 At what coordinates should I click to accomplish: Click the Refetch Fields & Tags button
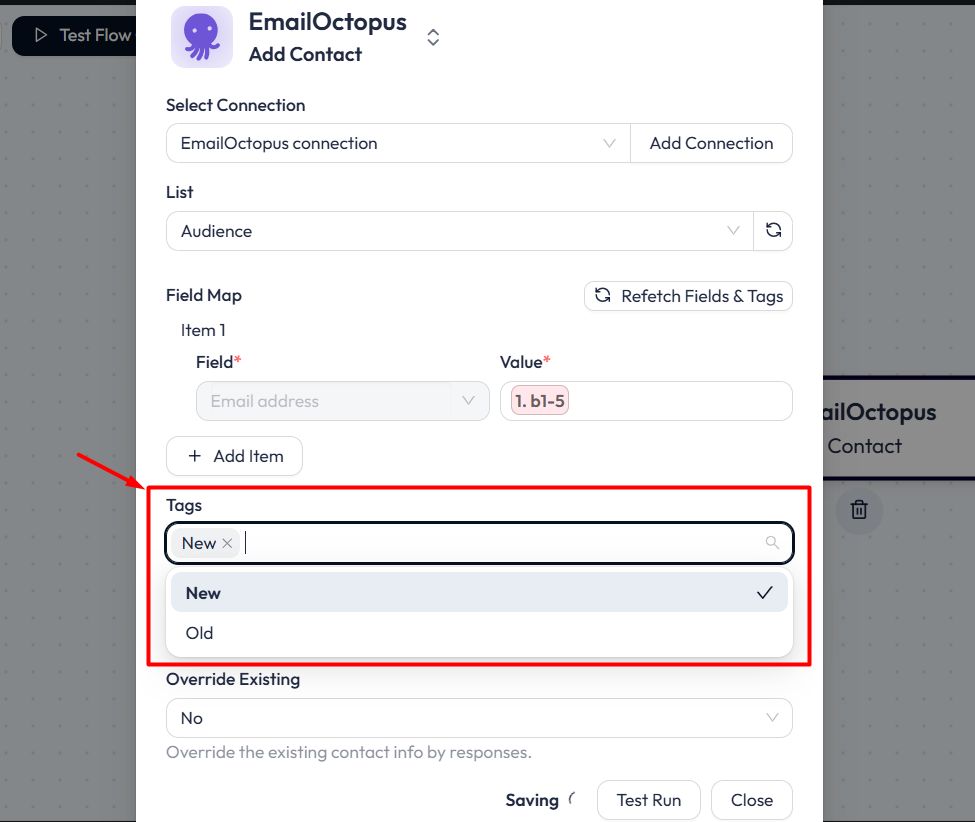pyautogui.click(x=688, y=296)
